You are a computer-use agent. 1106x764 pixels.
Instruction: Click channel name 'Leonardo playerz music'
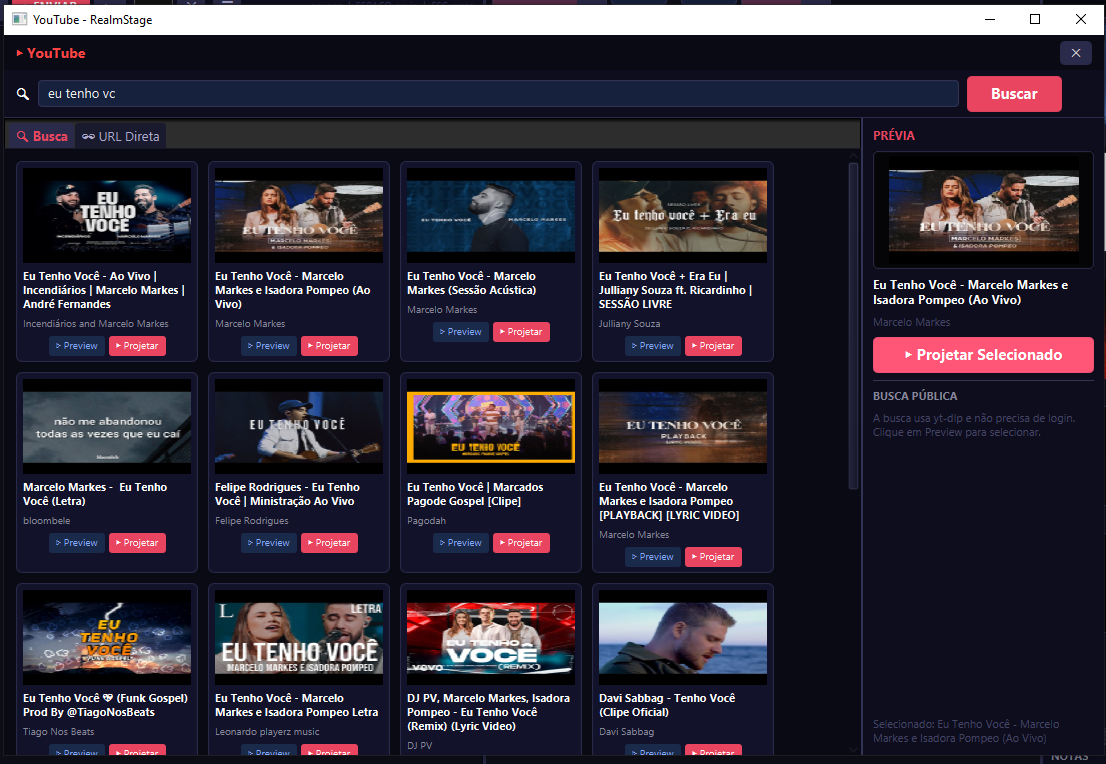pyautogui.click(x=267, y=732)
